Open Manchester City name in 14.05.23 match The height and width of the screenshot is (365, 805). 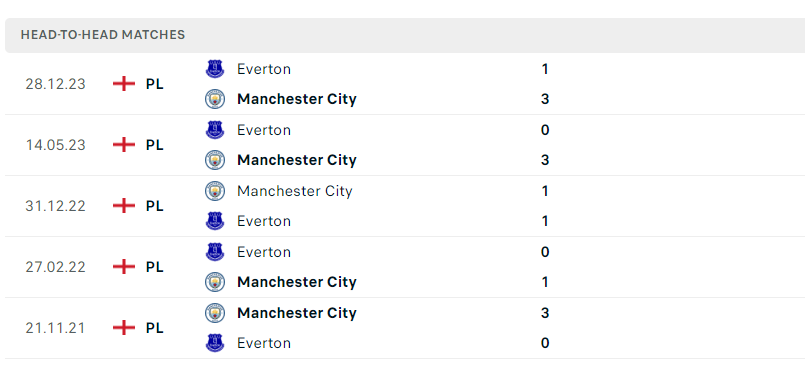click(297, 160)
